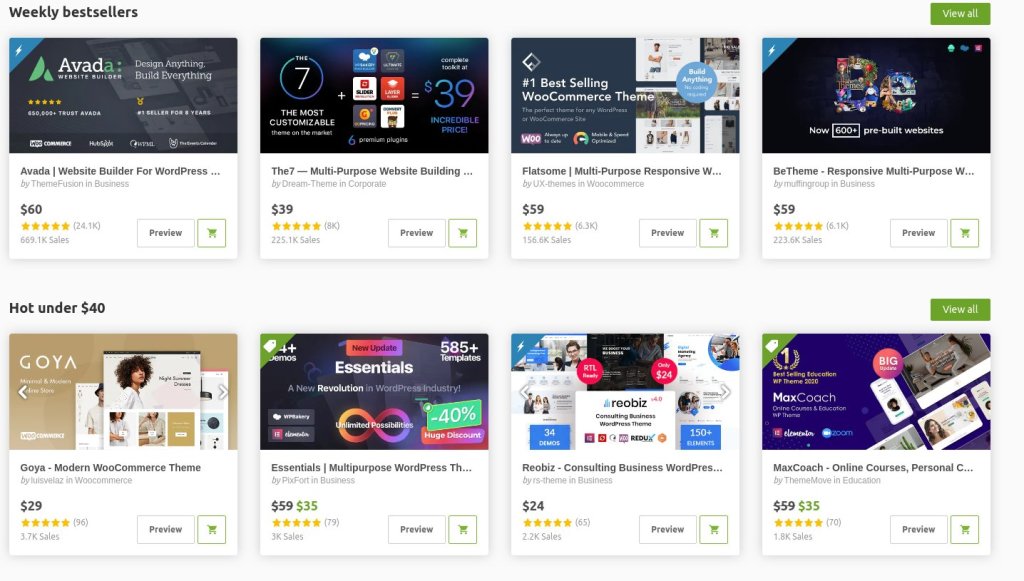Show next Goya preview image
This screenshot has width=1024, height=581.
tap(223, 392)
